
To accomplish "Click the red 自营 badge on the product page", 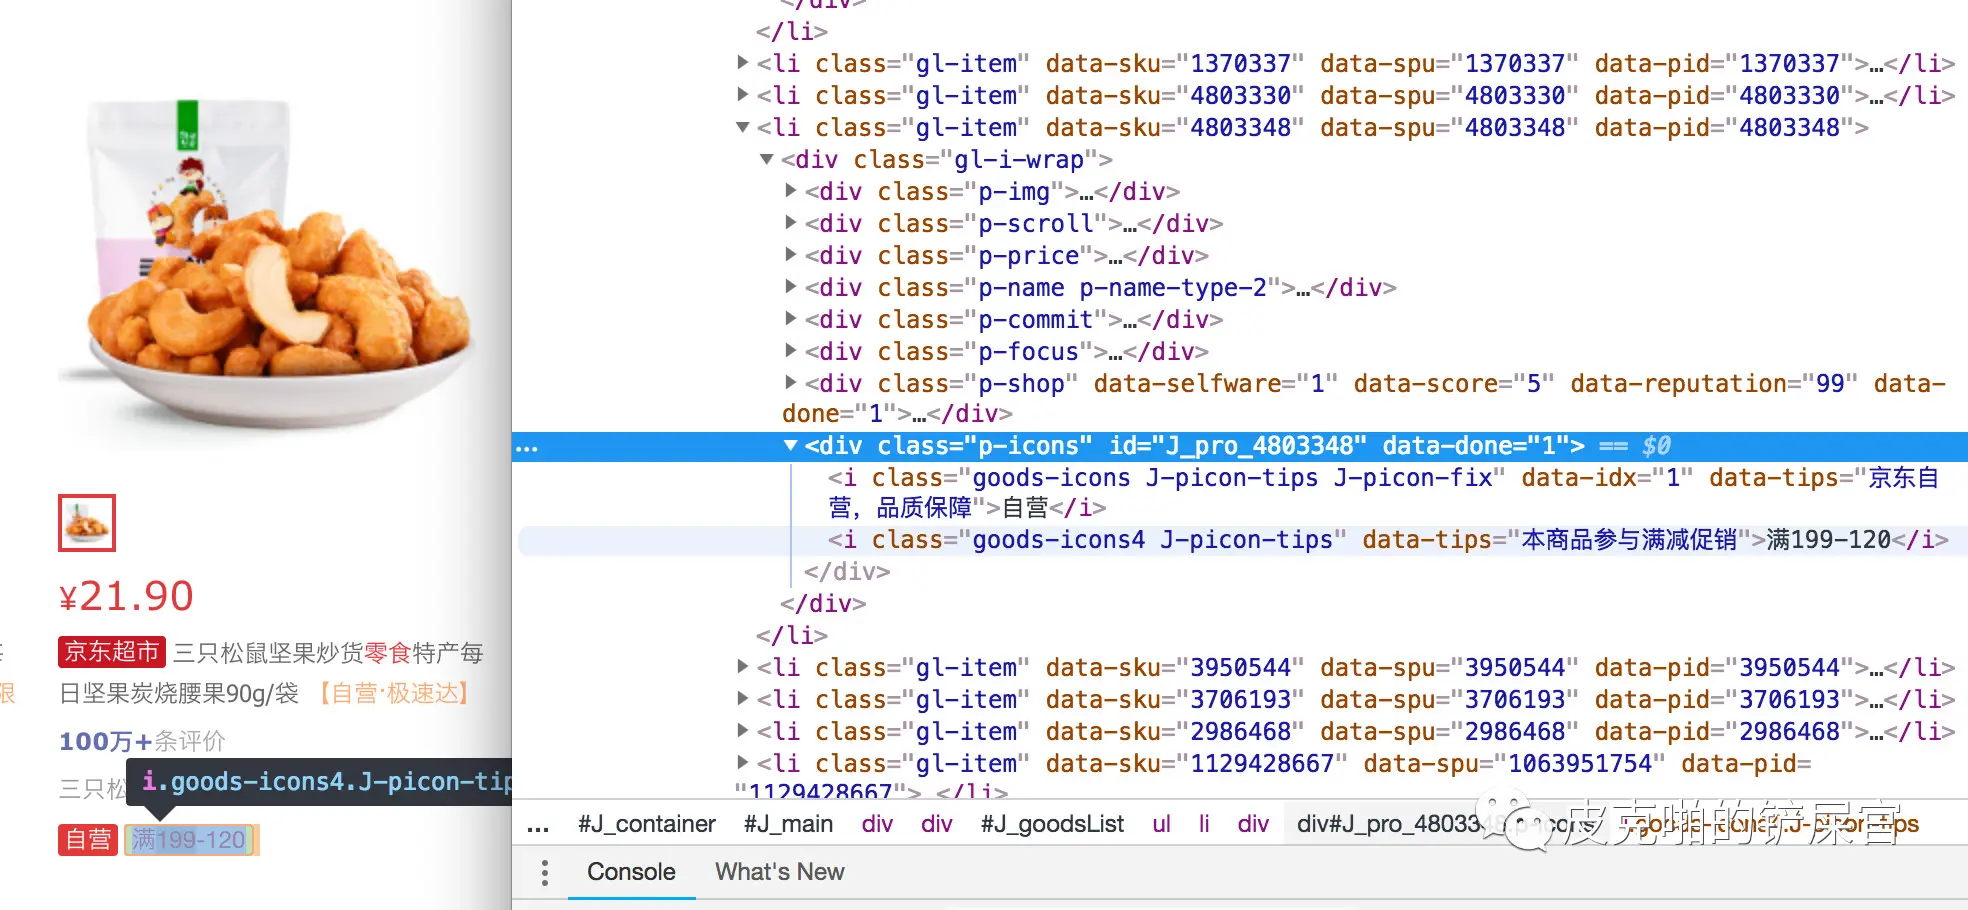I will 88,839.
